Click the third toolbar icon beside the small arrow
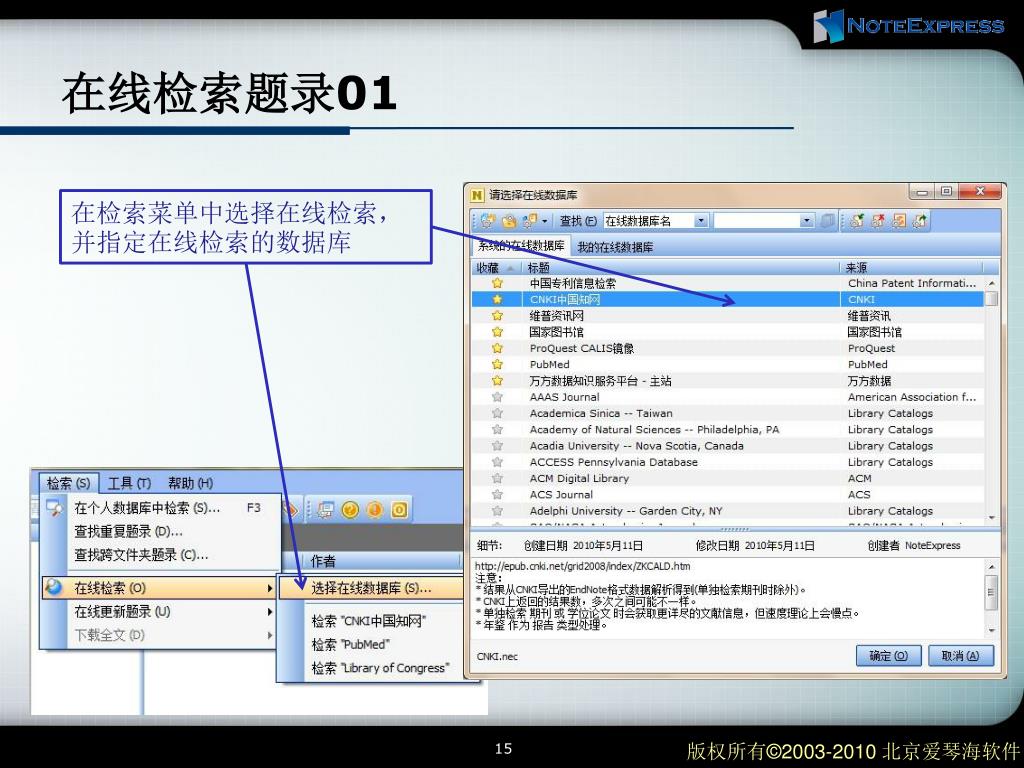1024x768 pixels. pyautogui.click(x=530, y=221)
